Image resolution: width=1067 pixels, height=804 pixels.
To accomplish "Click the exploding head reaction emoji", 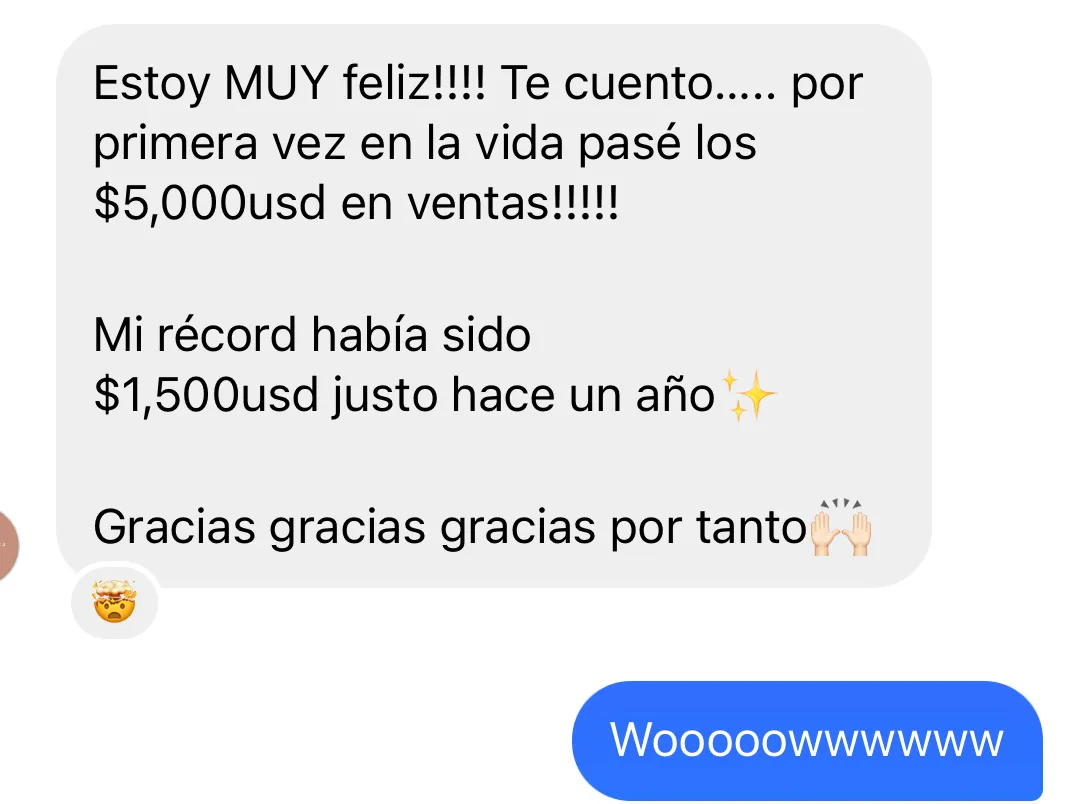I will point(114,601).
